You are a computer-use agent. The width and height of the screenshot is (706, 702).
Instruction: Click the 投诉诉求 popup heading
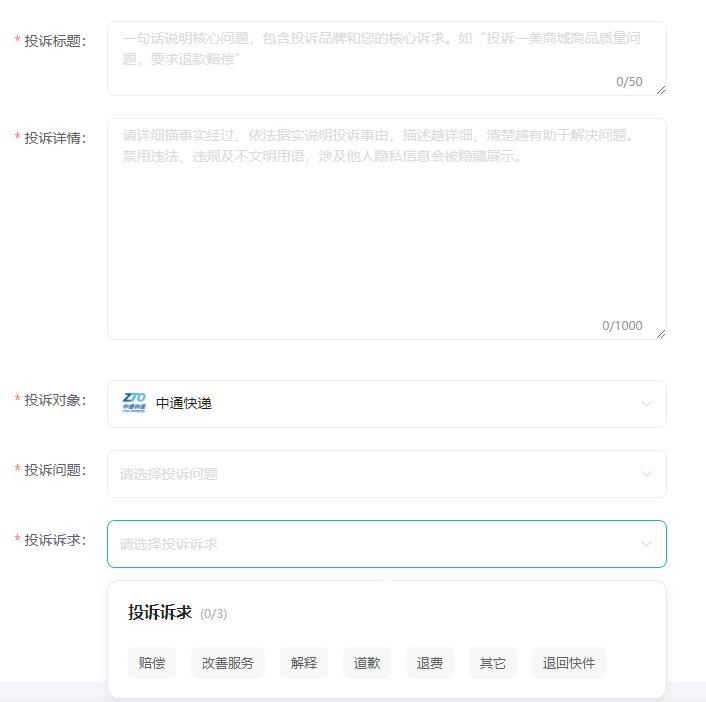(160, 612)
